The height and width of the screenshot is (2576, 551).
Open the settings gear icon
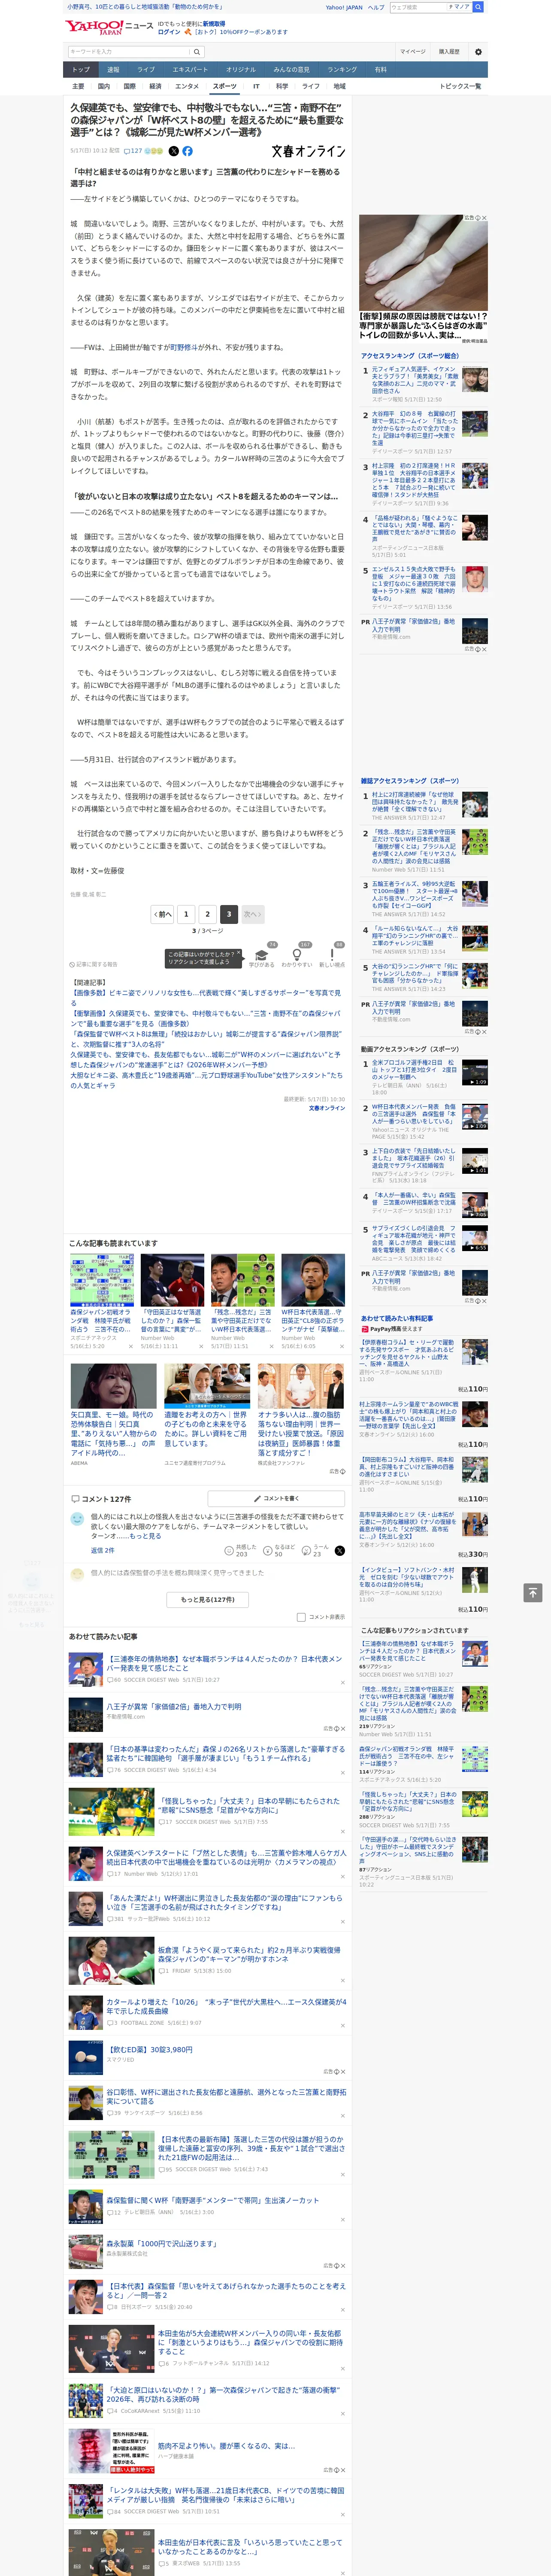[x=478, y=51]
